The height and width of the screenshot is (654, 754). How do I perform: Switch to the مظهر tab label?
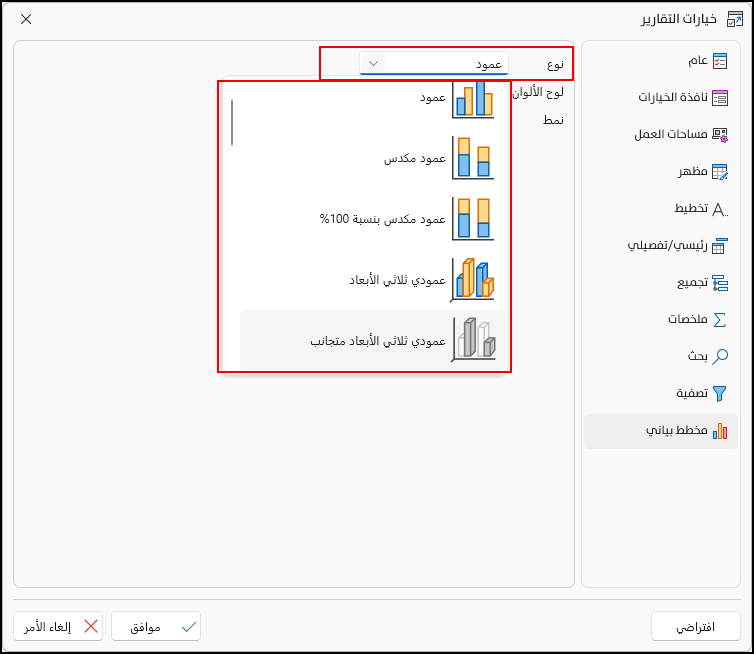[x=693, y=171]
